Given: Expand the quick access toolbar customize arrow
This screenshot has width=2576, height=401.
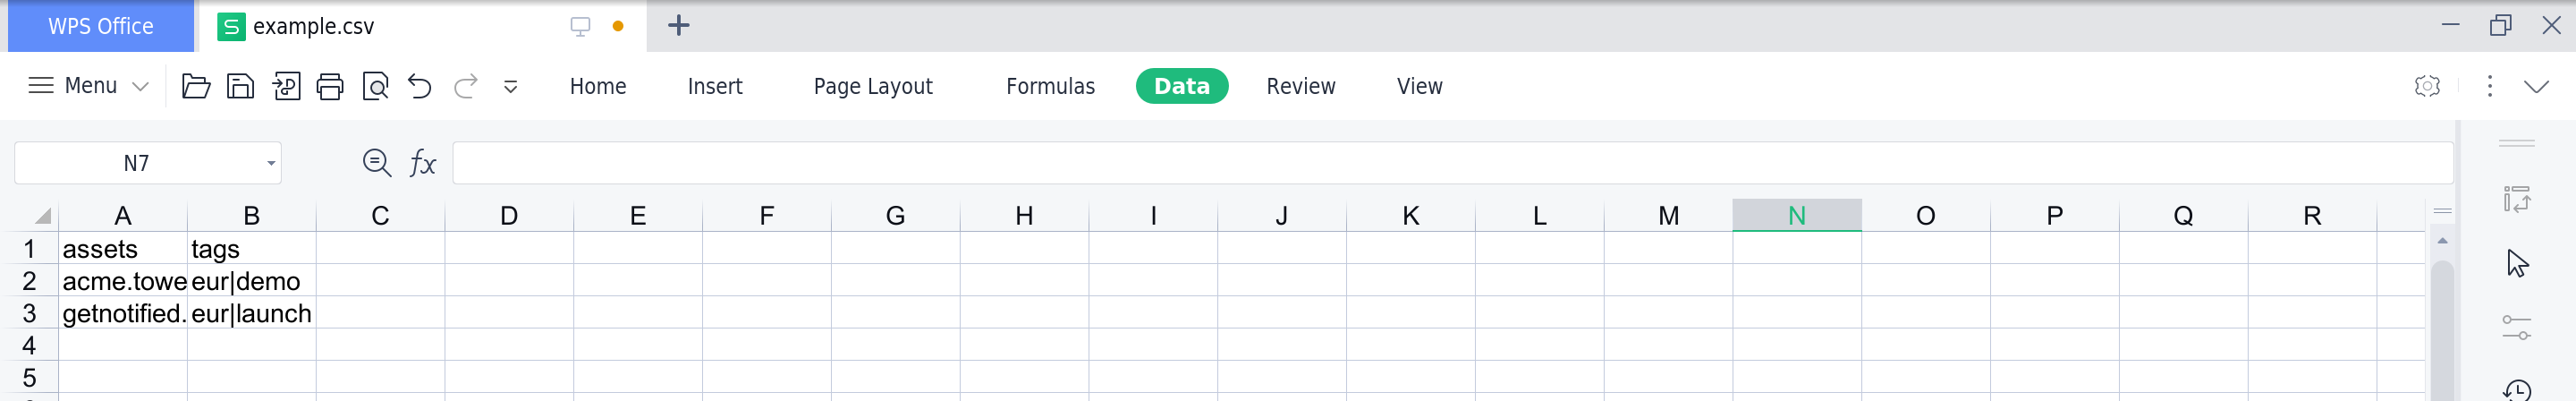Looking at the screenshot, I should click(510, 87).
